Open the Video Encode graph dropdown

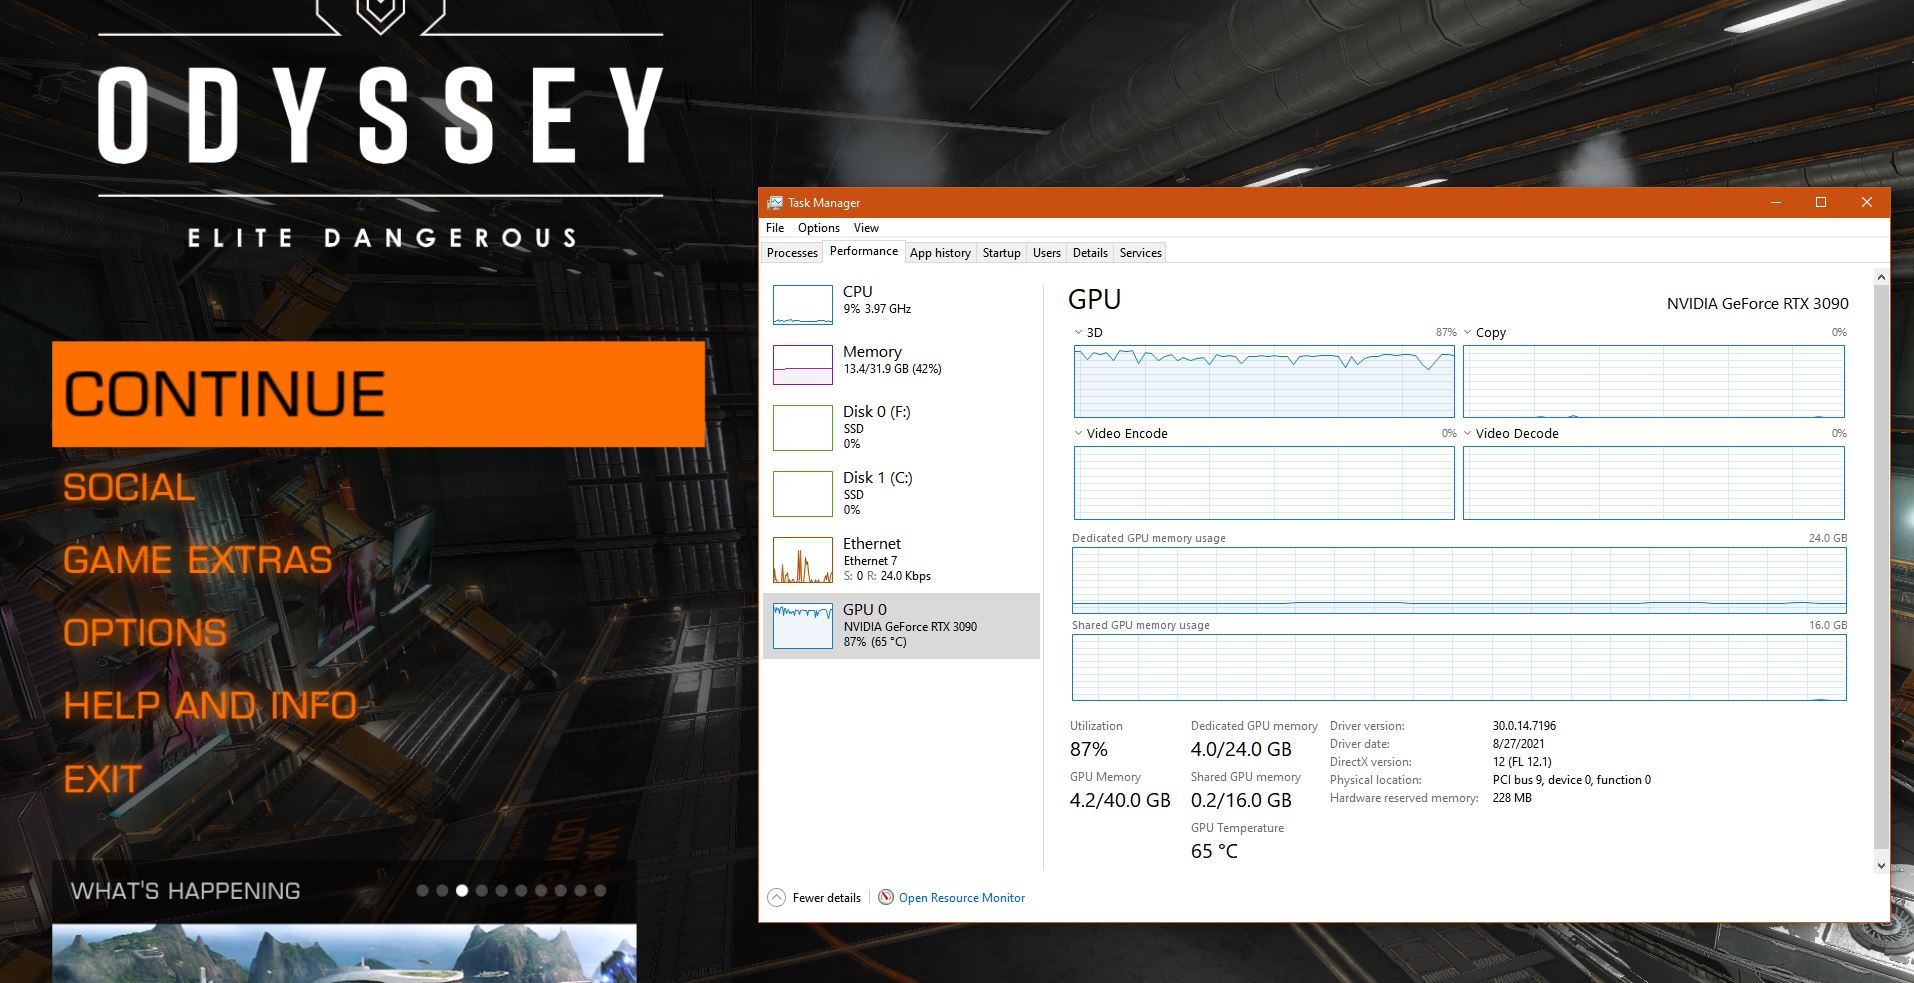coord(1078,433)
